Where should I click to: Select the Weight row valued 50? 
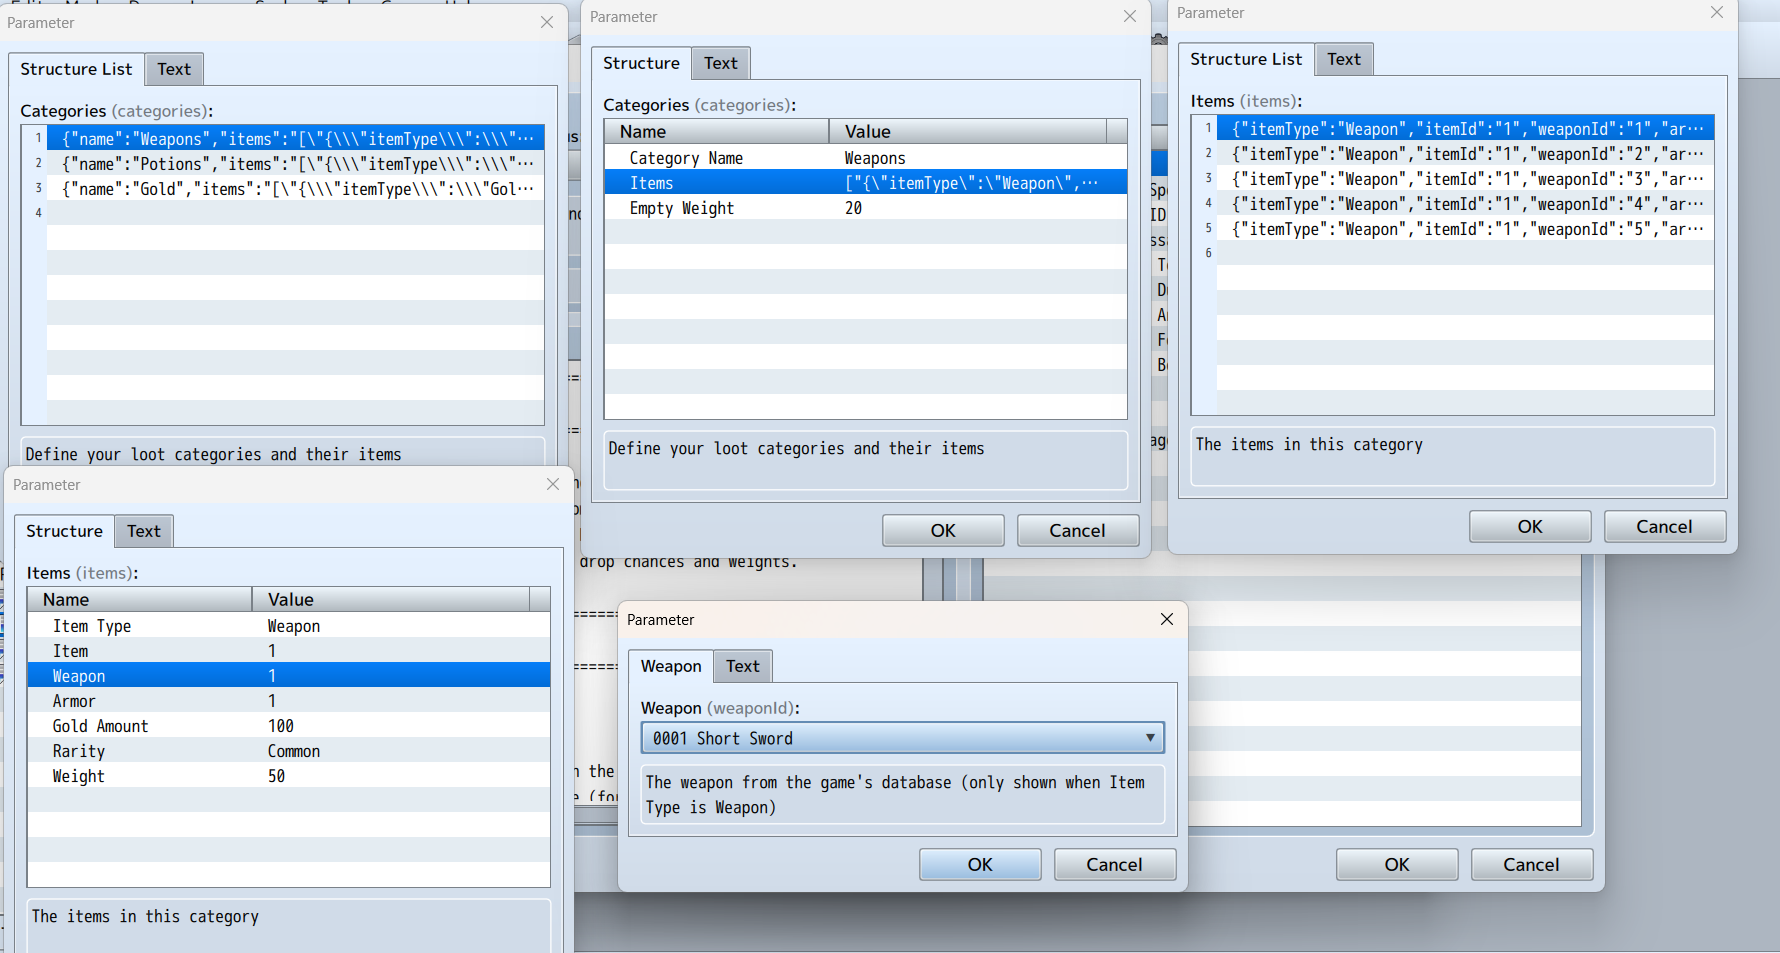point(289,776)
